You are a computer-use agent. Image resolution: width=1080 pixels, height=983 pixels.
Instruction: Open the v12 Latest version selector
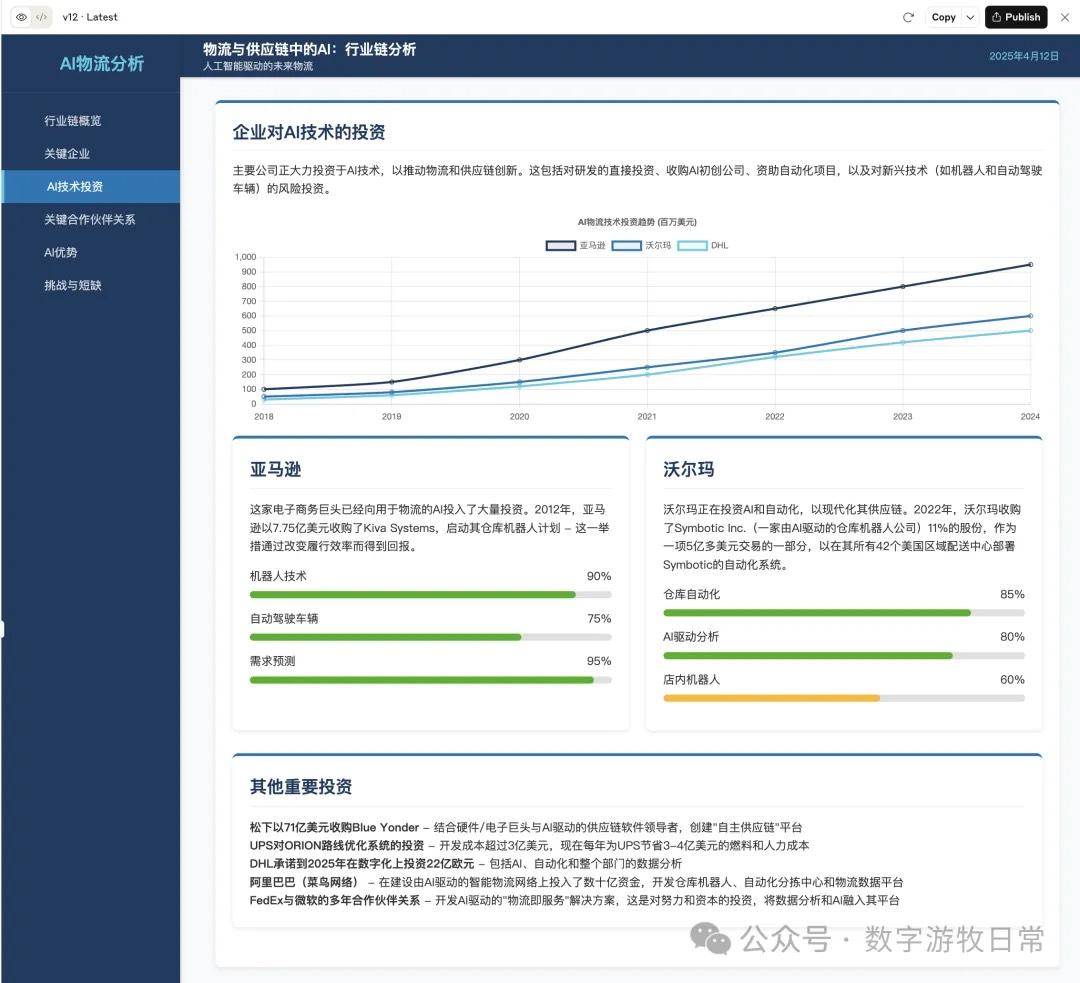(89, 17)
